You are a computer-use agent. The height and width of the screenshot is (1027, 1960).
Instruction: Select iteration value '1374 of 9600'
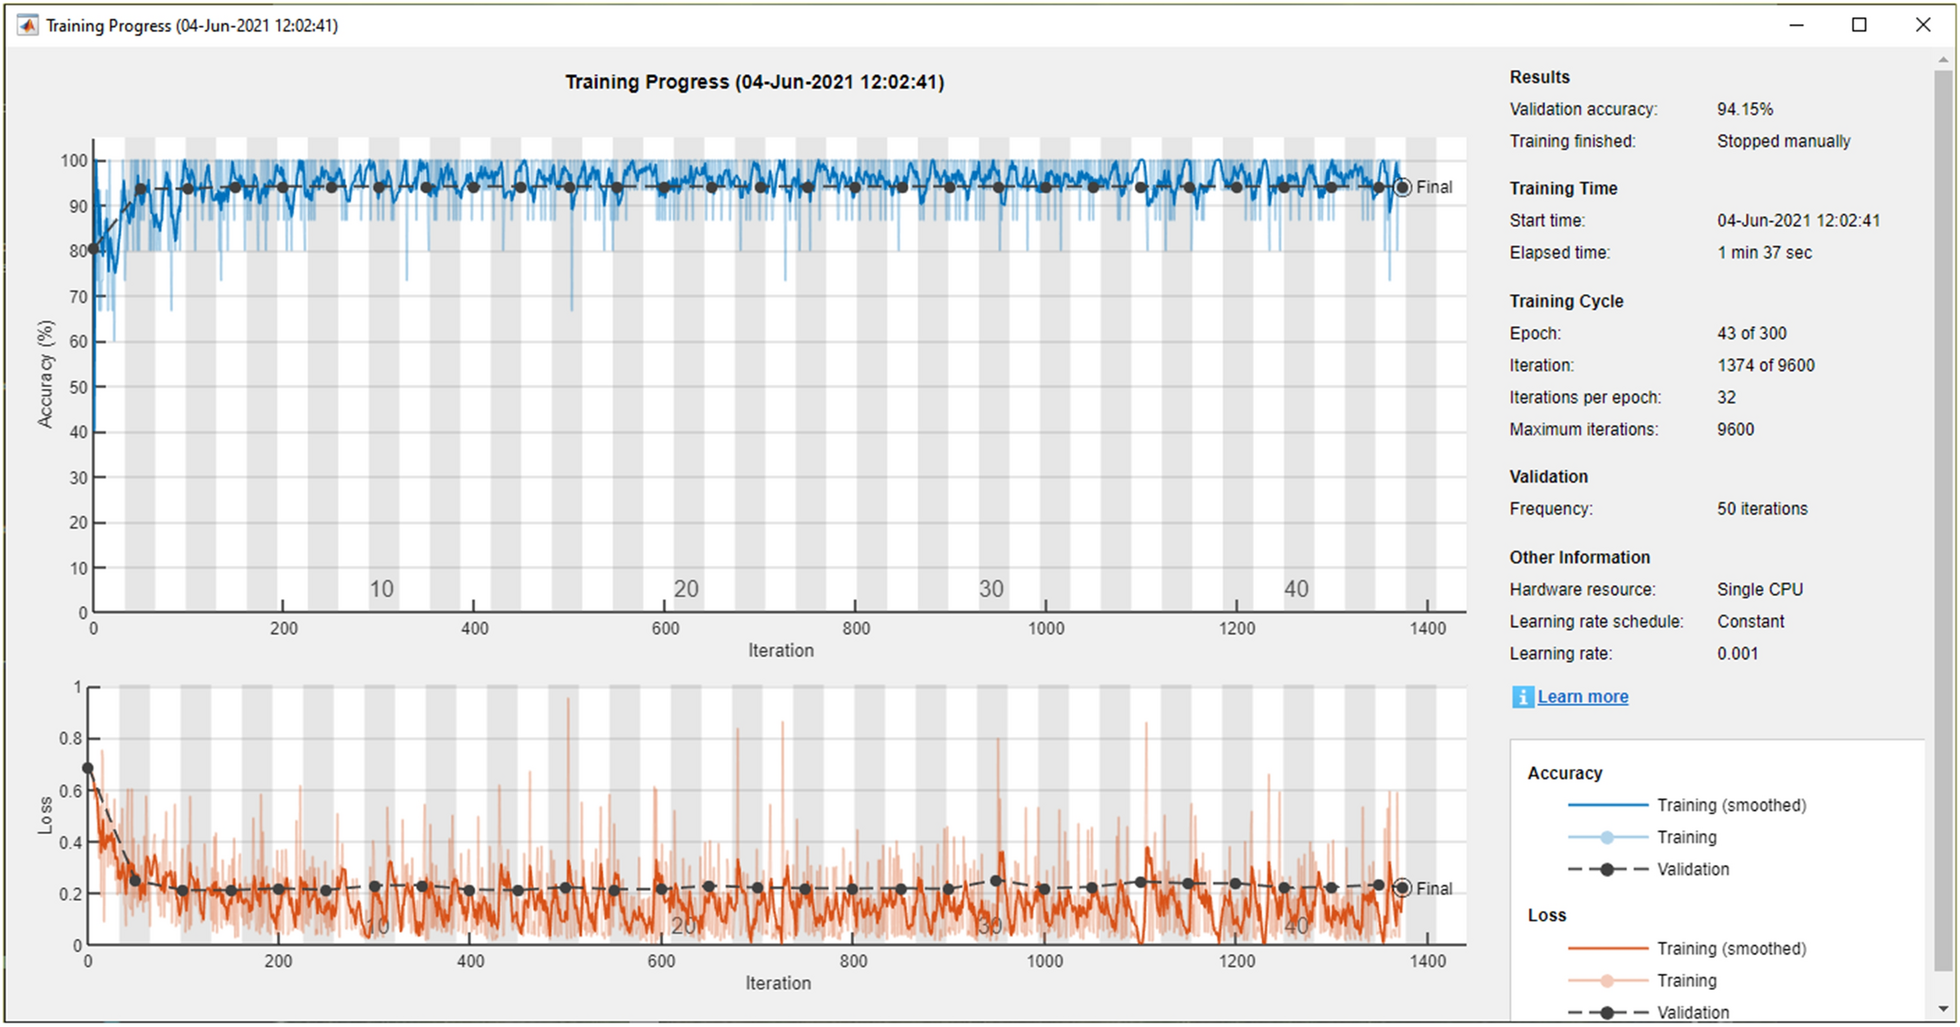point(1765,365)
